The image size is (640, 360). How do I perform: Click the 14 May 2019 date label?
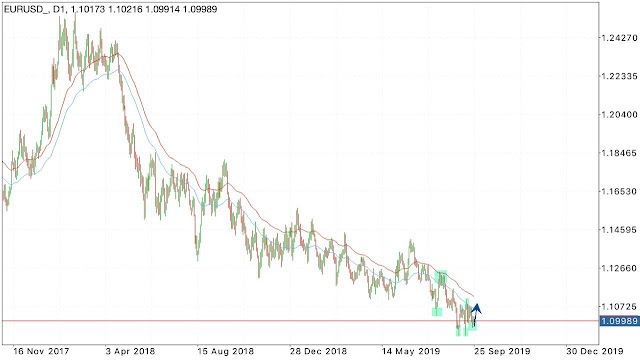(x=411, y=351)
